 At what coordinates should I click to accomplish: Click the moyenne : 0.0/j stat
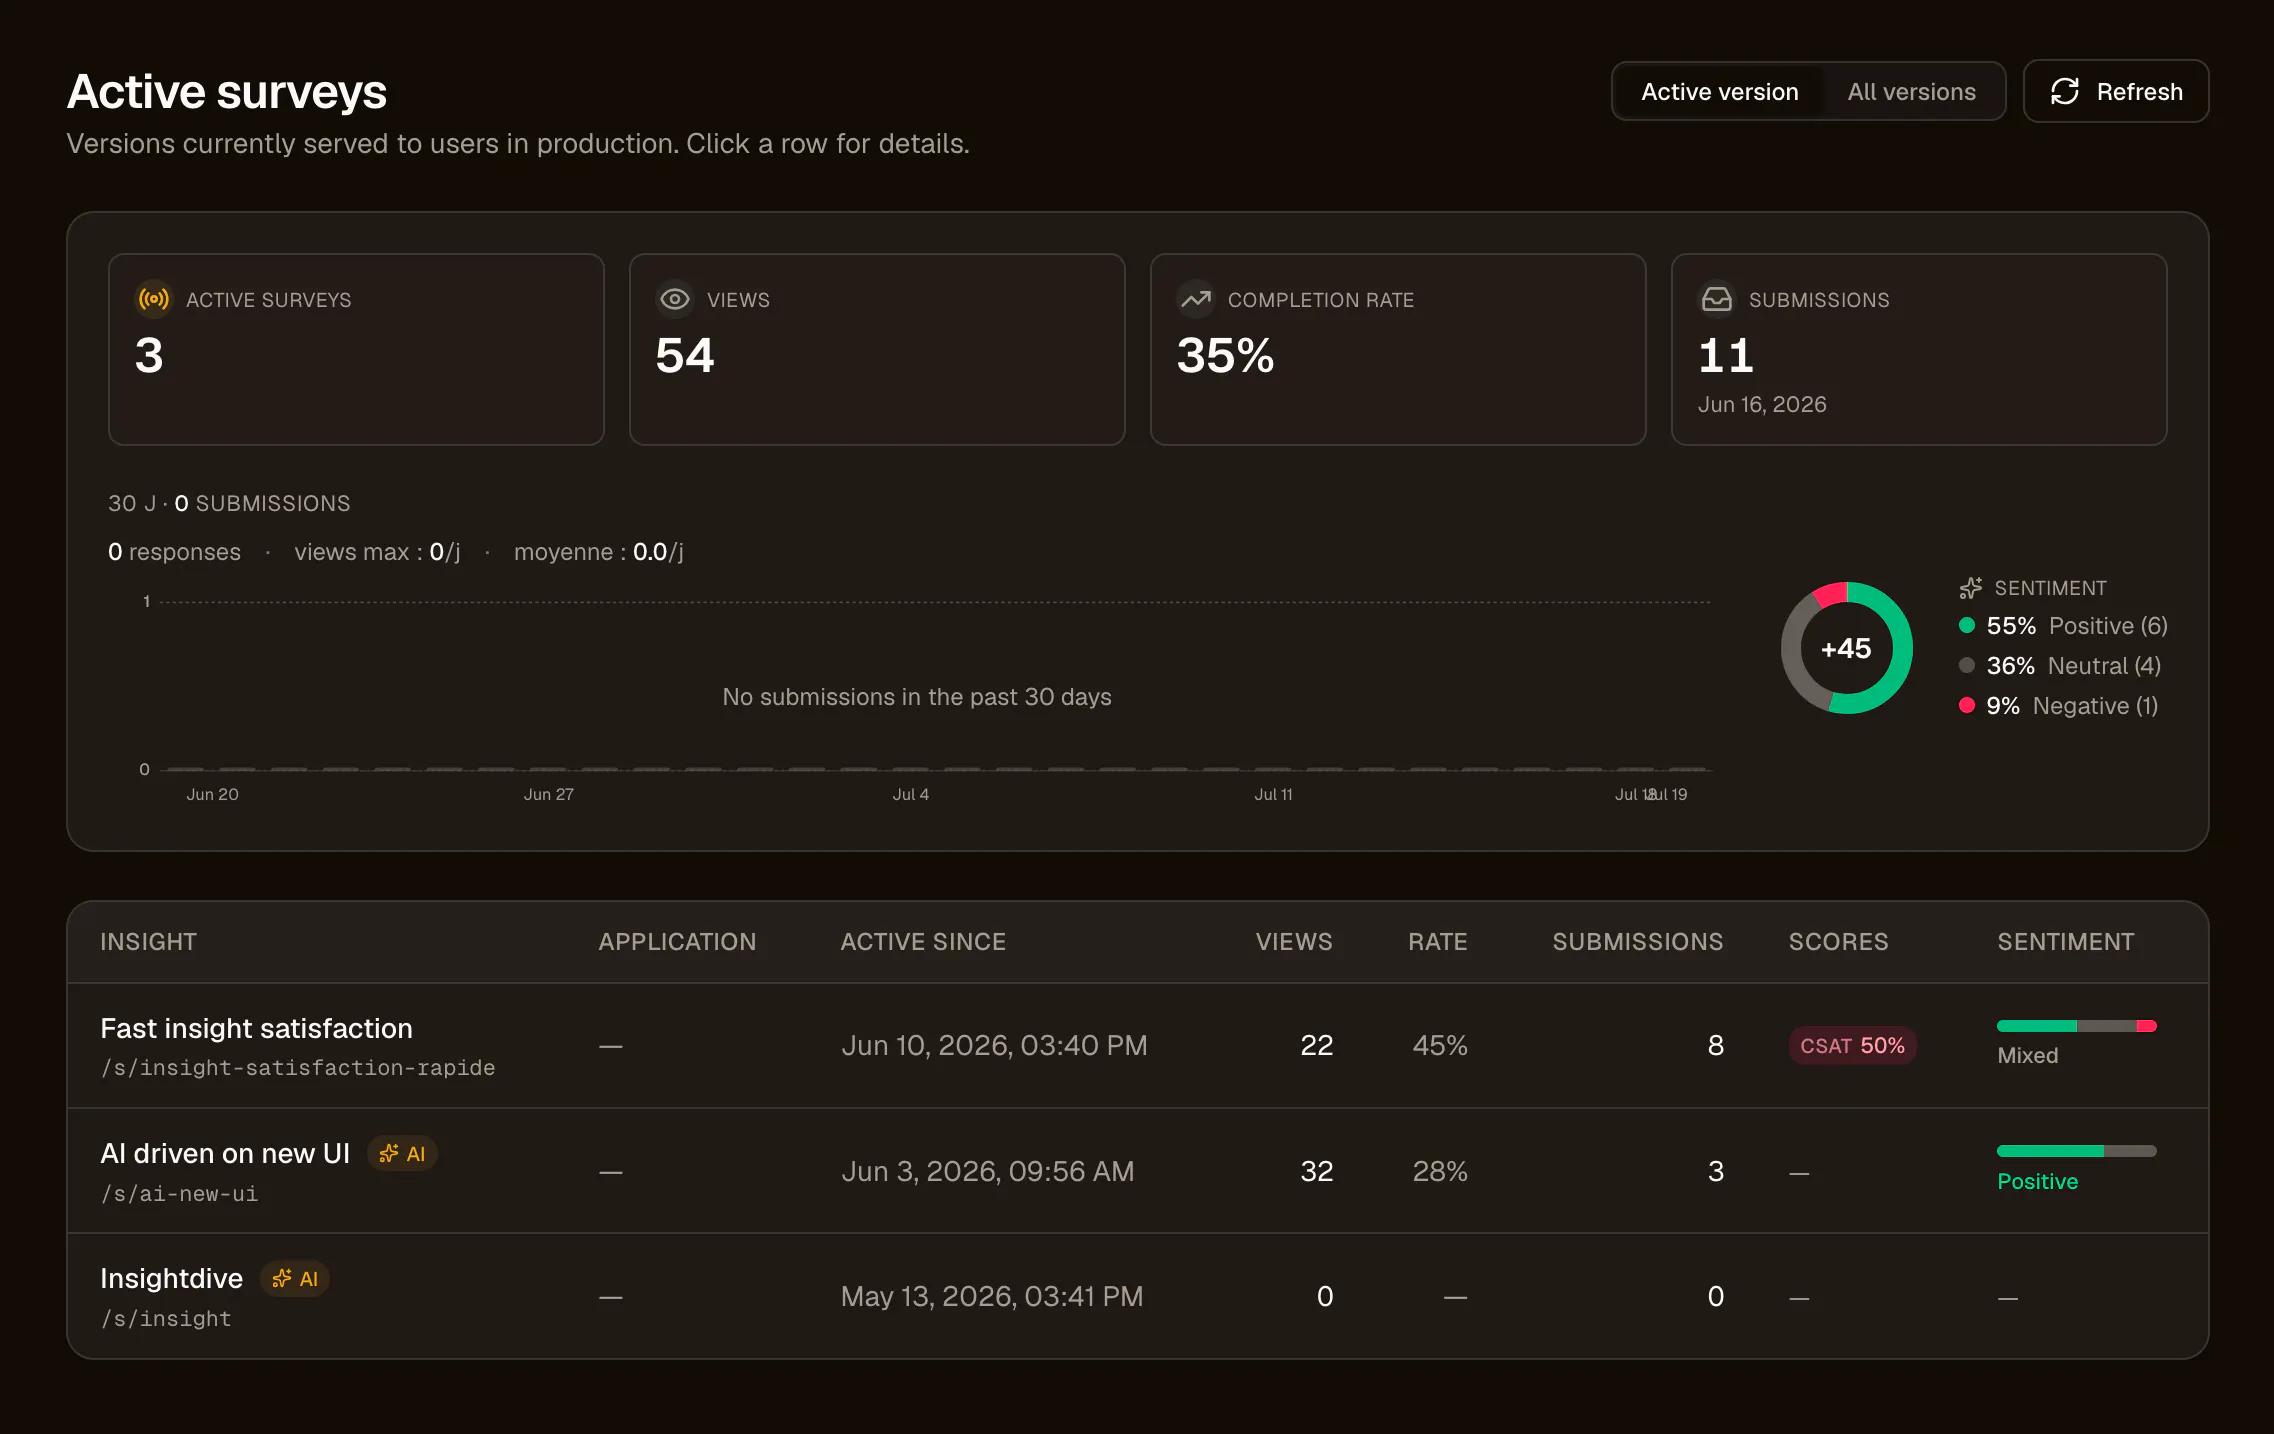[x=599, y=552]
